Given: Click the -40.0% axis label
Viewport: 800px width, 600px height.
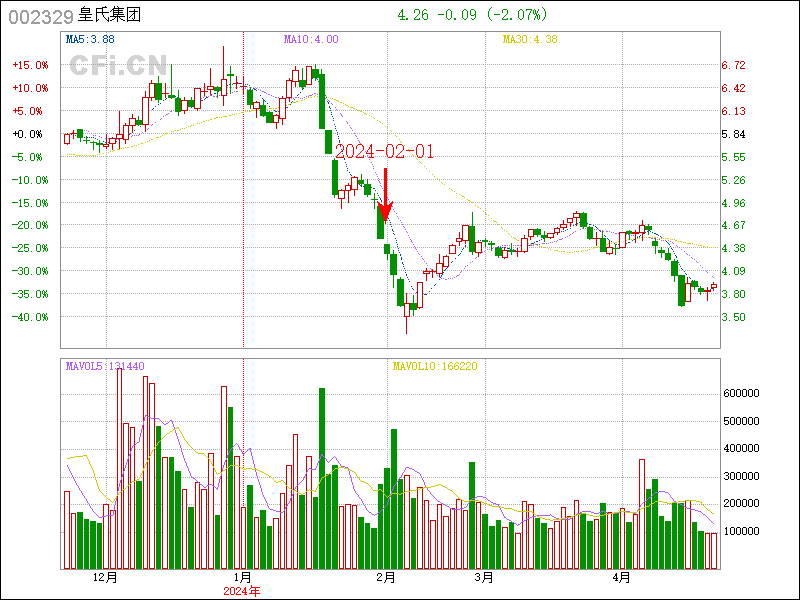Looking at the screenshot, I should (x=30, y=317).
